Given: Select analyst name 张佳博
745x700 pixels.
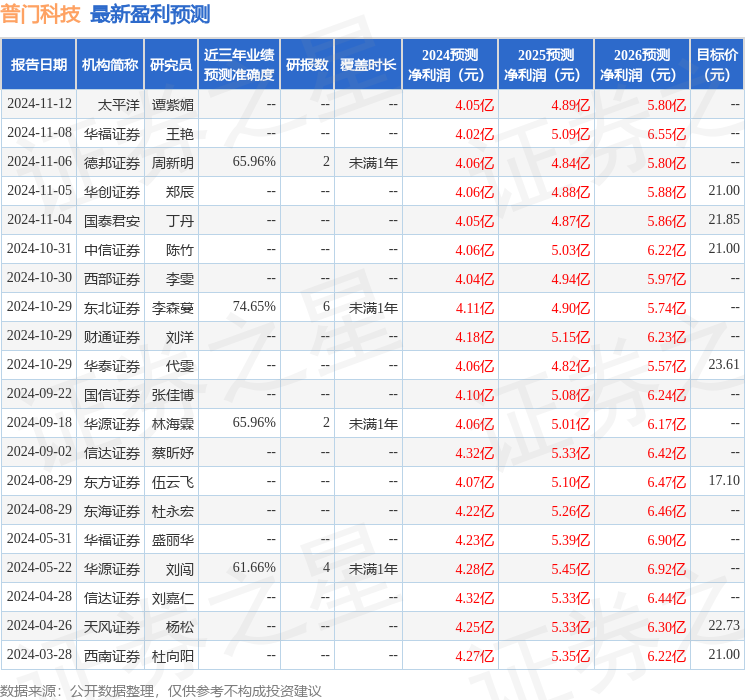Looking at the screenshot, I should tap(172, 395).
